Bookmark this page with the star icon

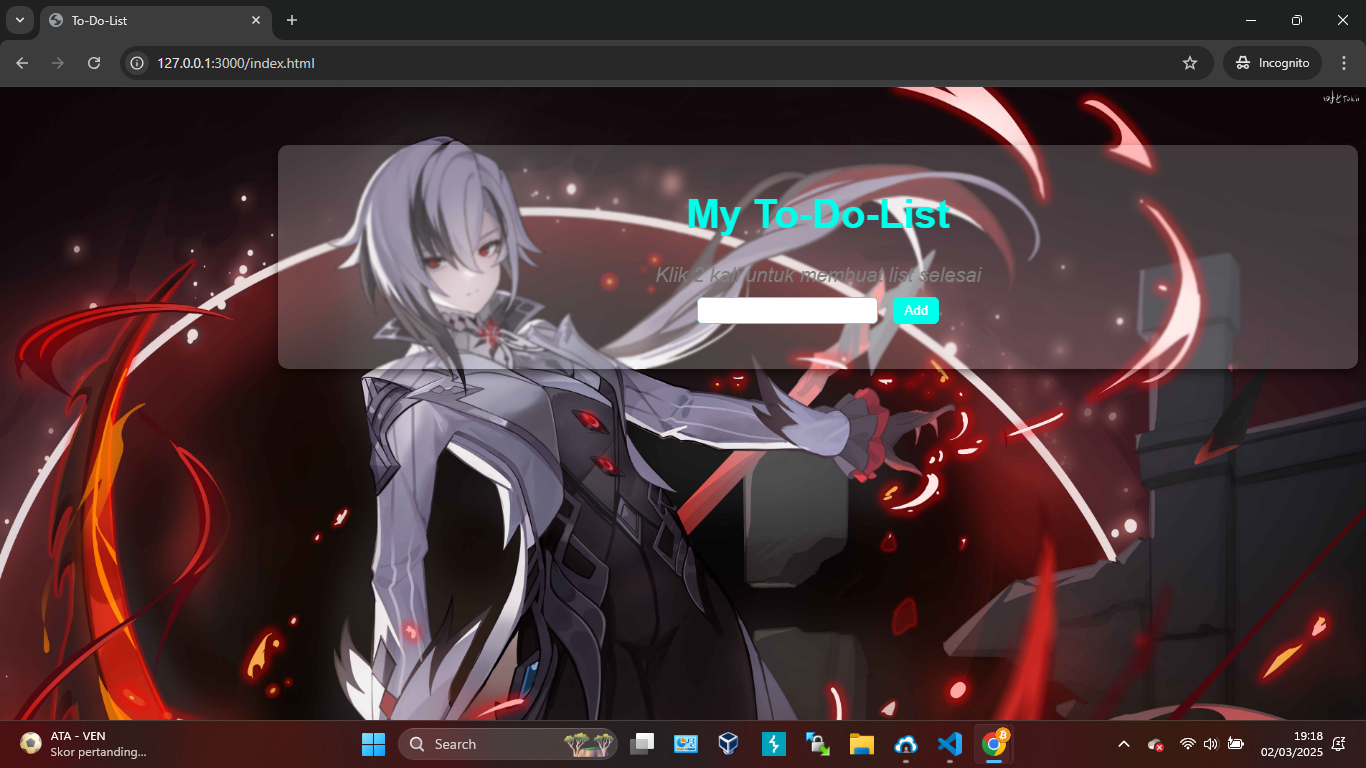click(x=1190, y=63)
